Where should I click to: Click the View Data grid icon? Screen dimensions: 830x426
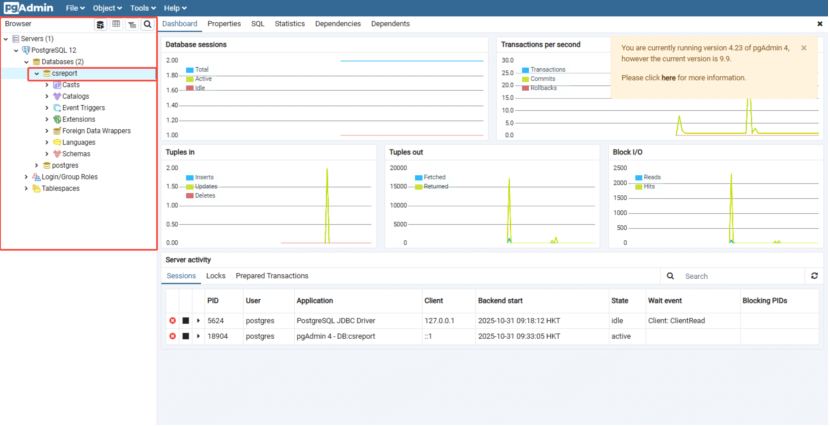pos(116,23)
